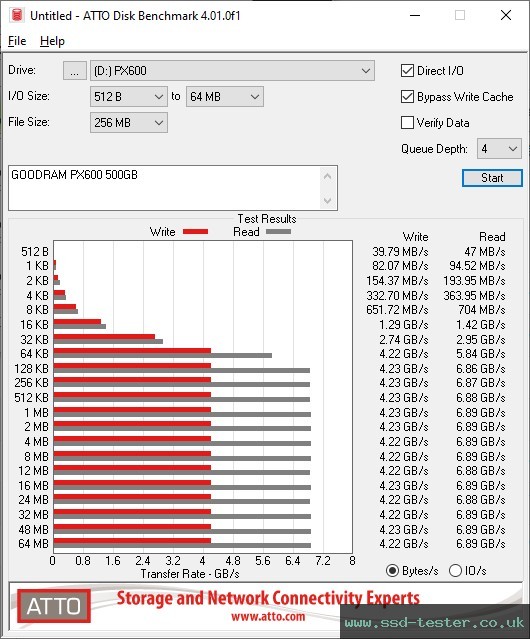530x639 pixels.
Task: Click the 2.95 GB/s read value
Action: pos(481,339)
